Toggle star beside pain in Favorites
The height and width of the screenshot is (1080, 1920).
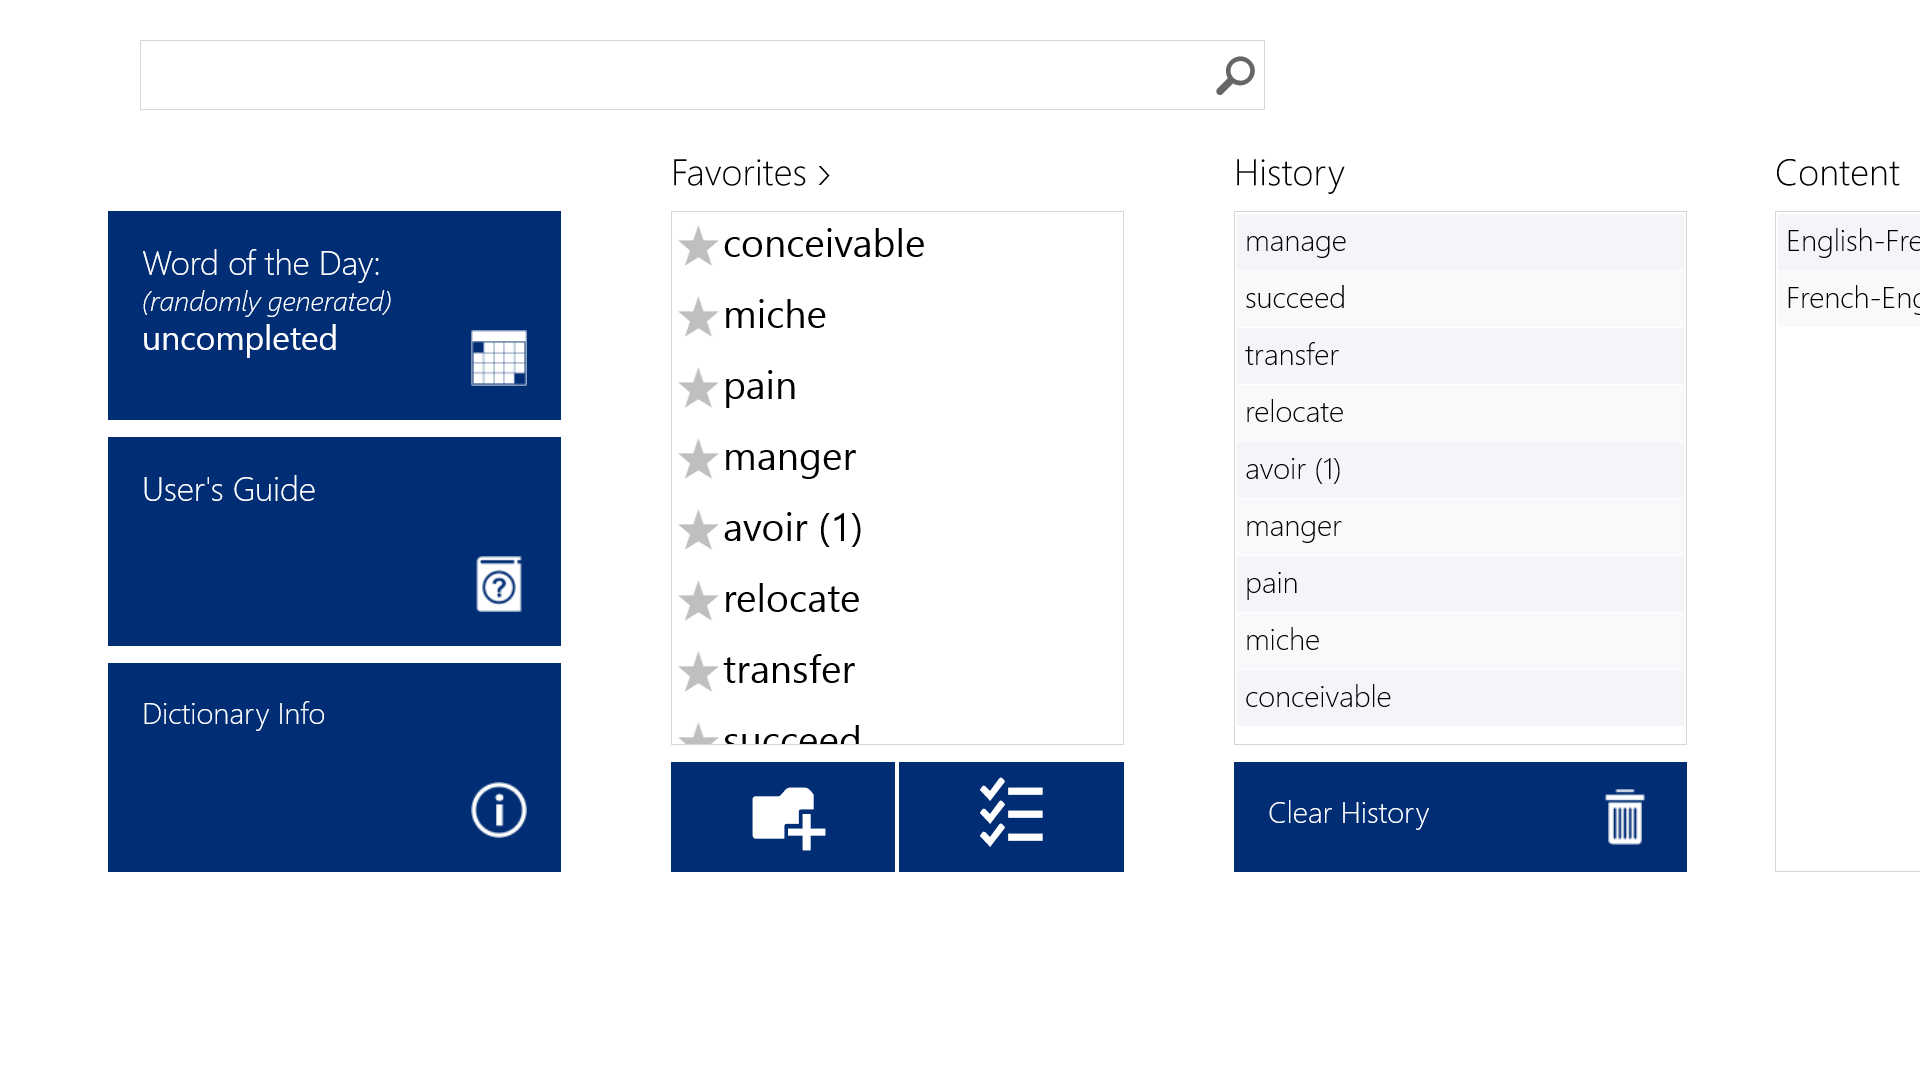point(698,388)
